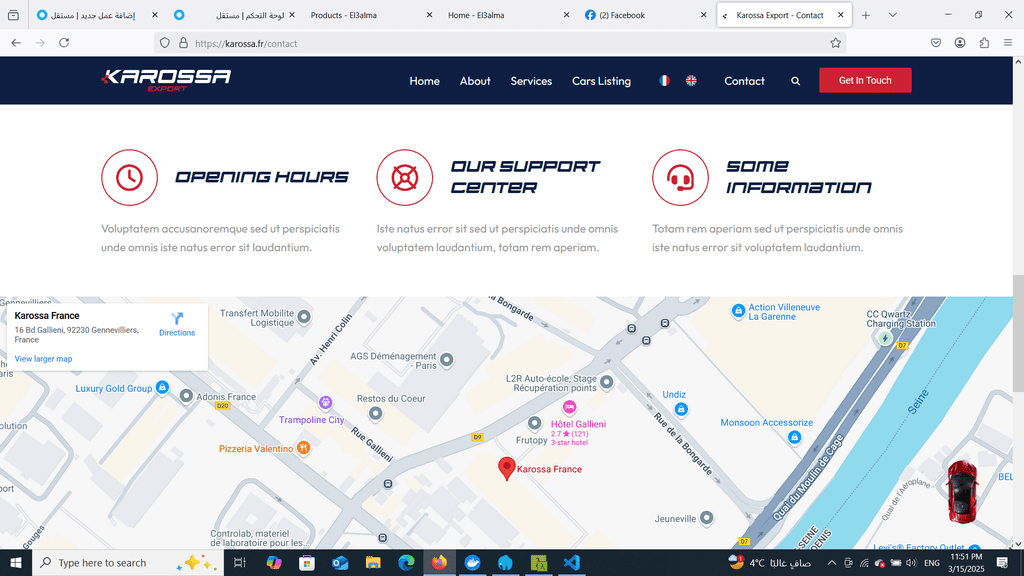The image size is (1024, 576).
Task: Select Pizzeria Valentino marker on the map
Action: pos(303,448)
